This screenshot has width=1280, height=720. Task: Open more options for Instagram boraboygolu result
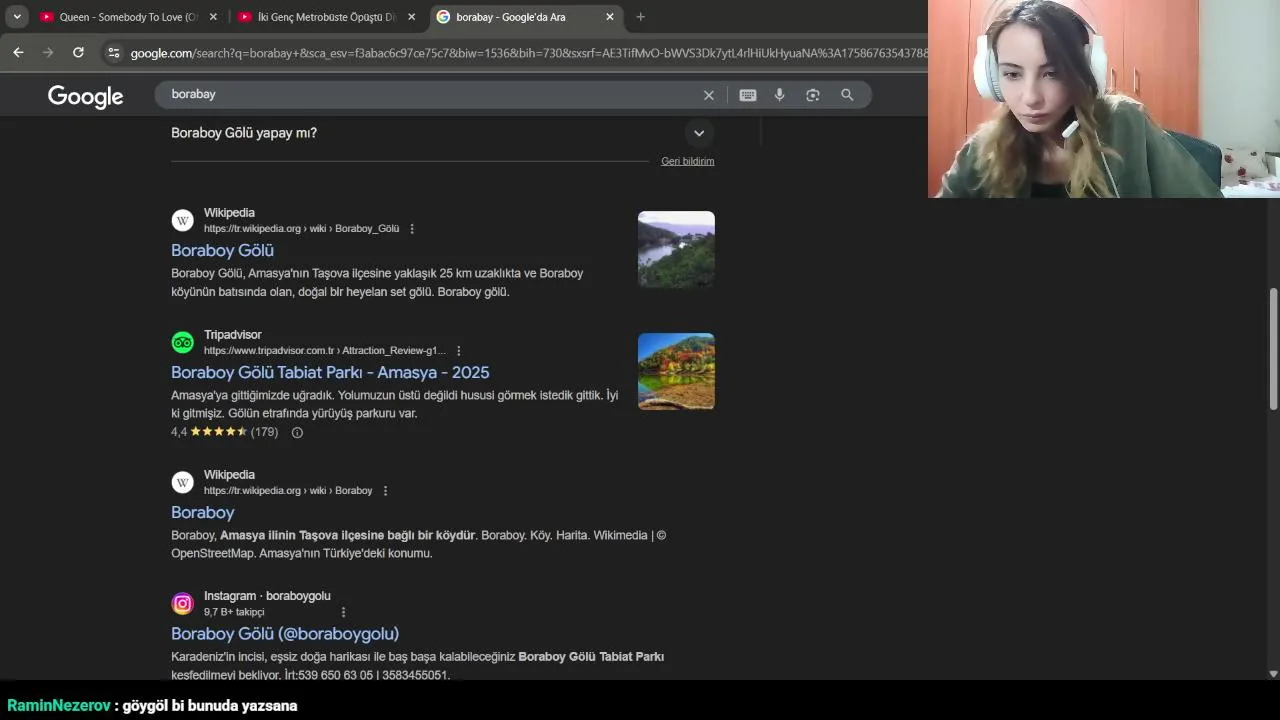click(x=343, y=612)
